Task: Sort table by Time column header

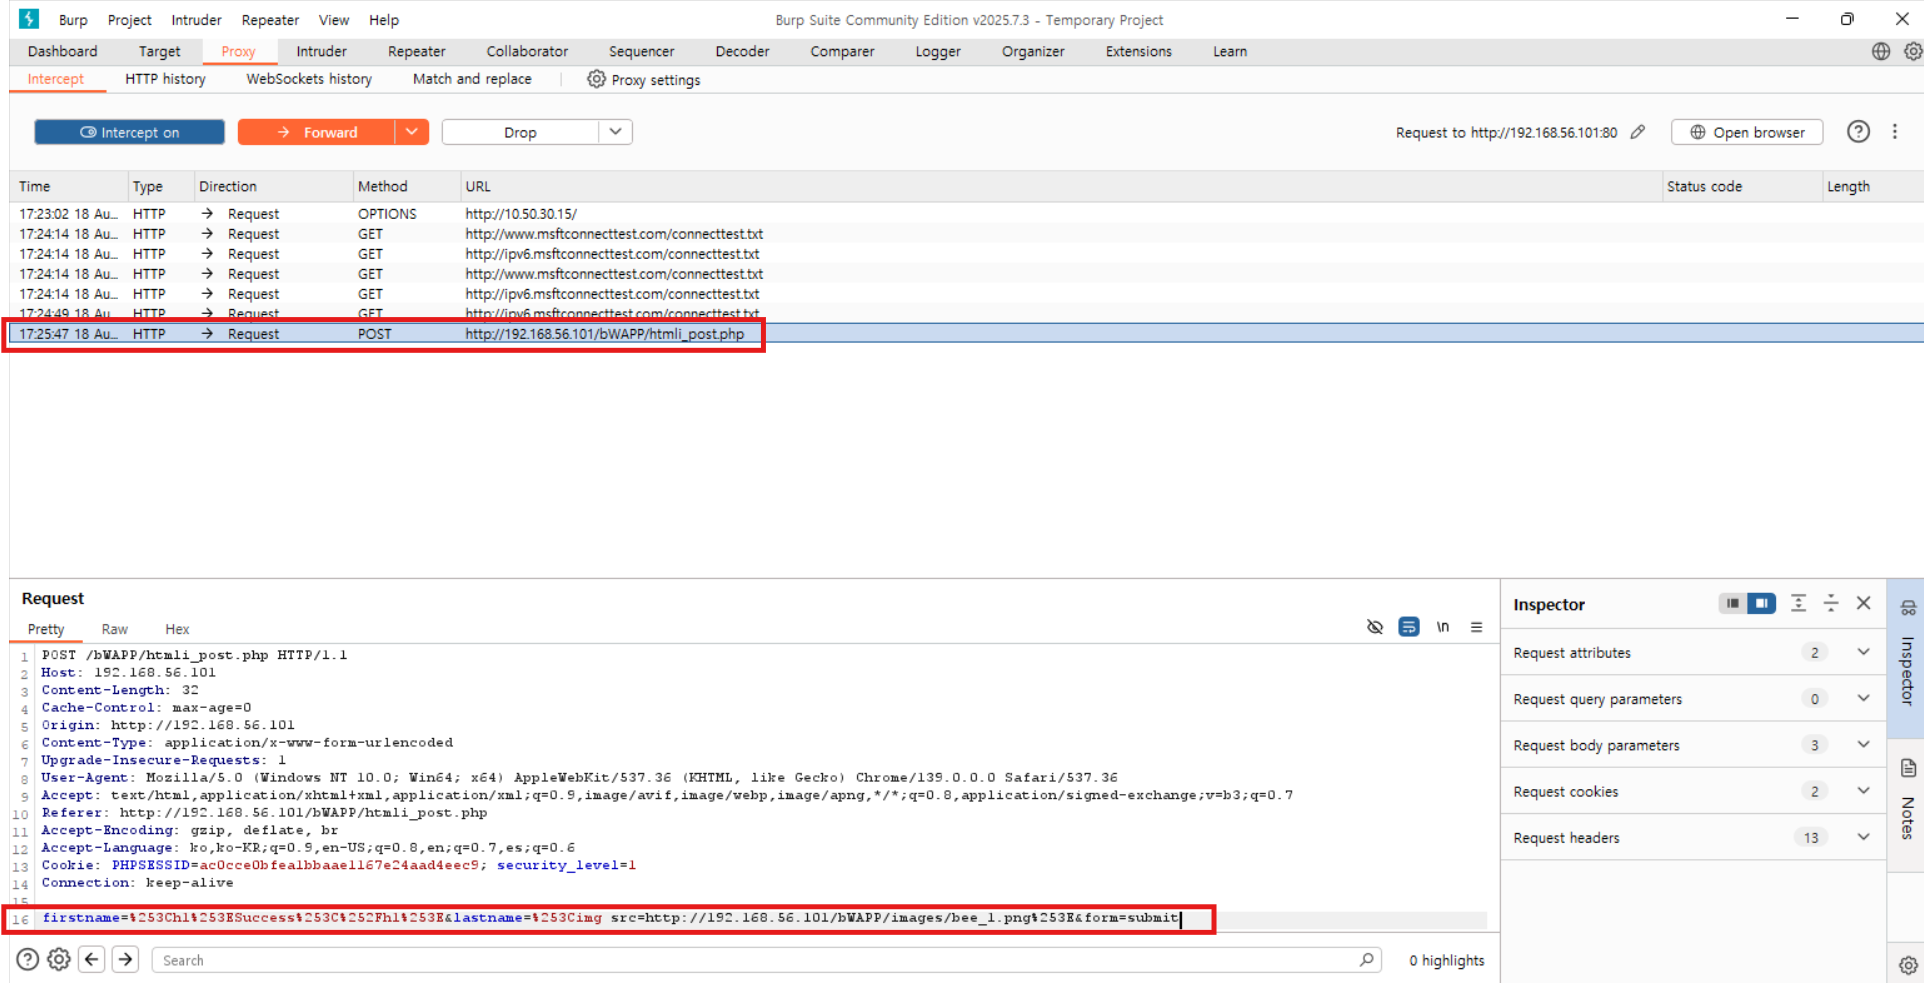Action: [70, 186]
